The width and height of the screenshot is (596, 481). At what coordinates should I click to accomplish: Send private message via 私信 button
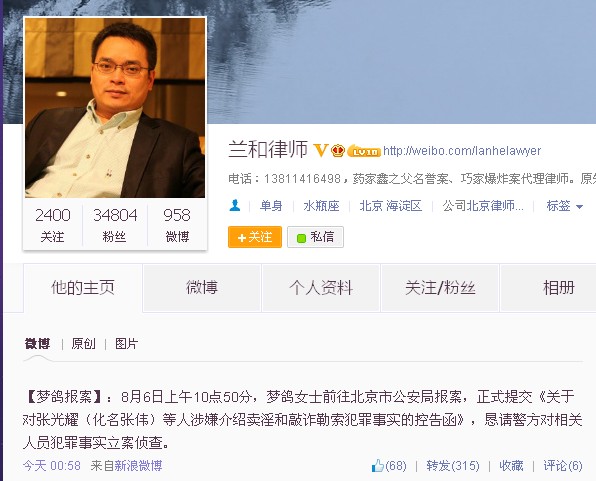point(315,237)
